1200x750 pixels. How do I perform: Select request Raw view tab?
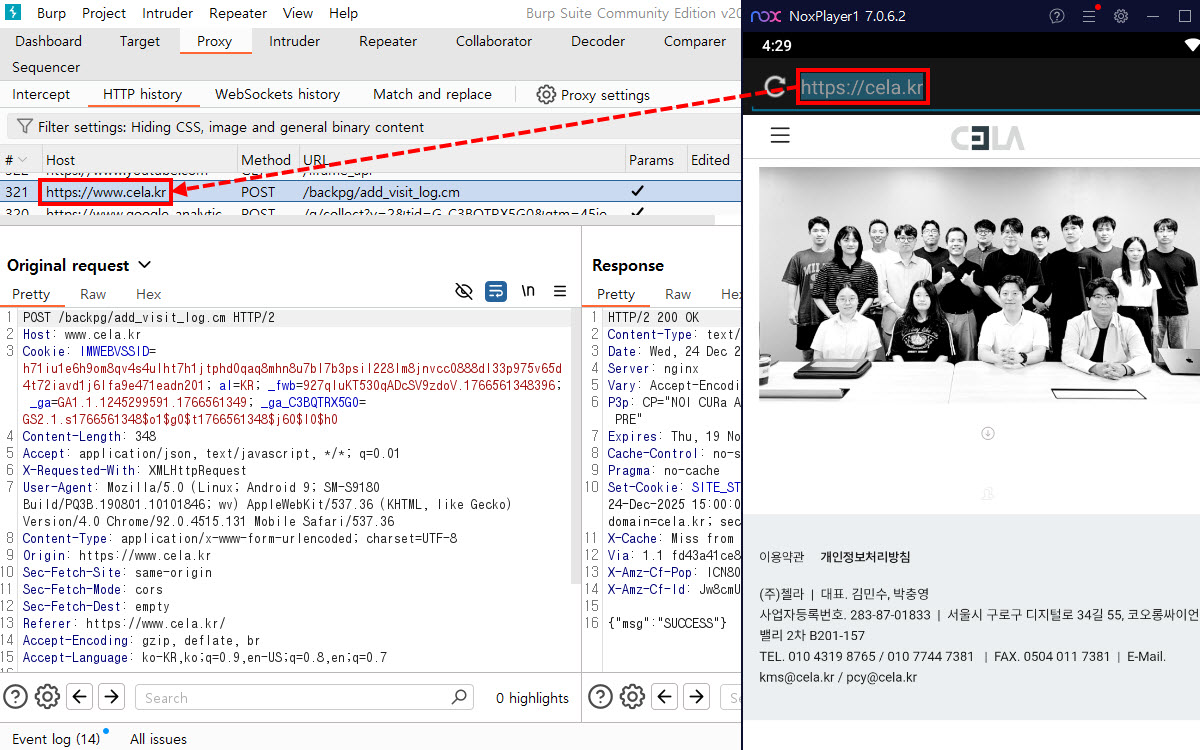coord(93,294)
